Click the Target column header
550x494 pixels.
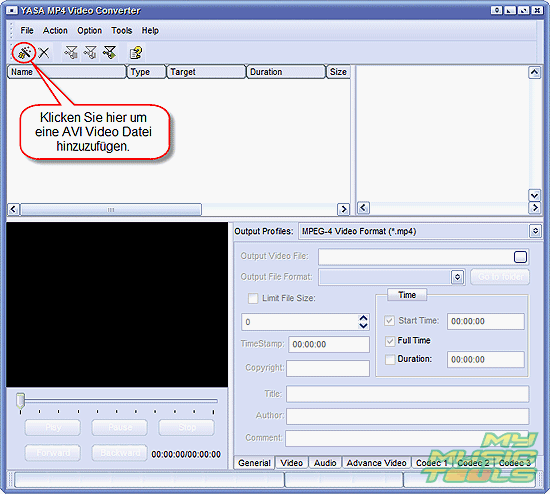206,72
